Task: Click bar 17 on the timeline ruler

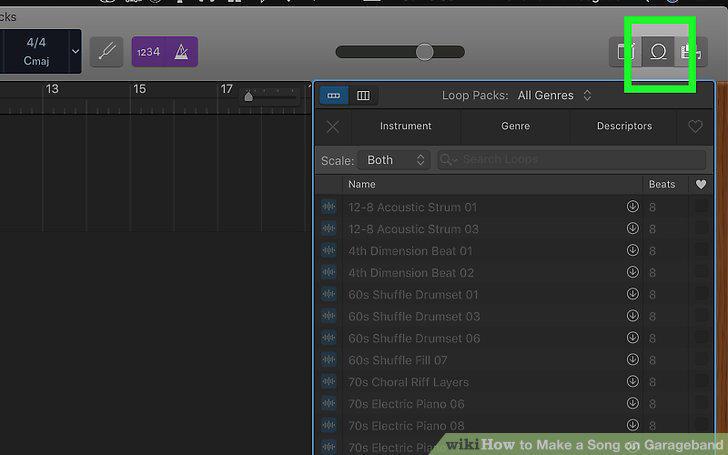Action: coord(226,89)
